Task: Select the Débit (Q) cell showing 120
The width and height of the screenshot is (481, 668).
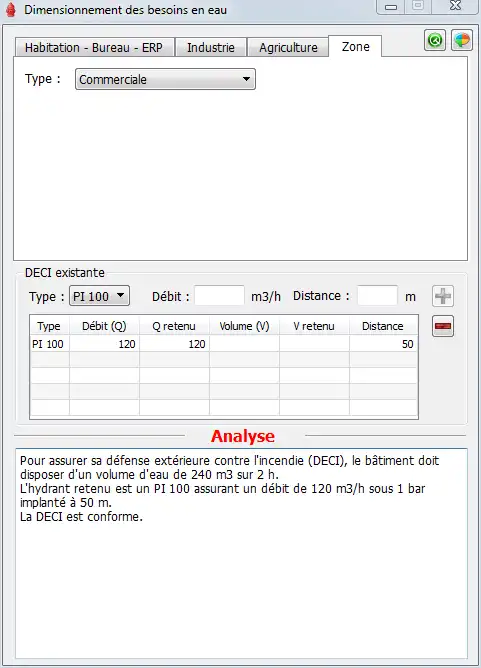Action: [x=104, y=344]
